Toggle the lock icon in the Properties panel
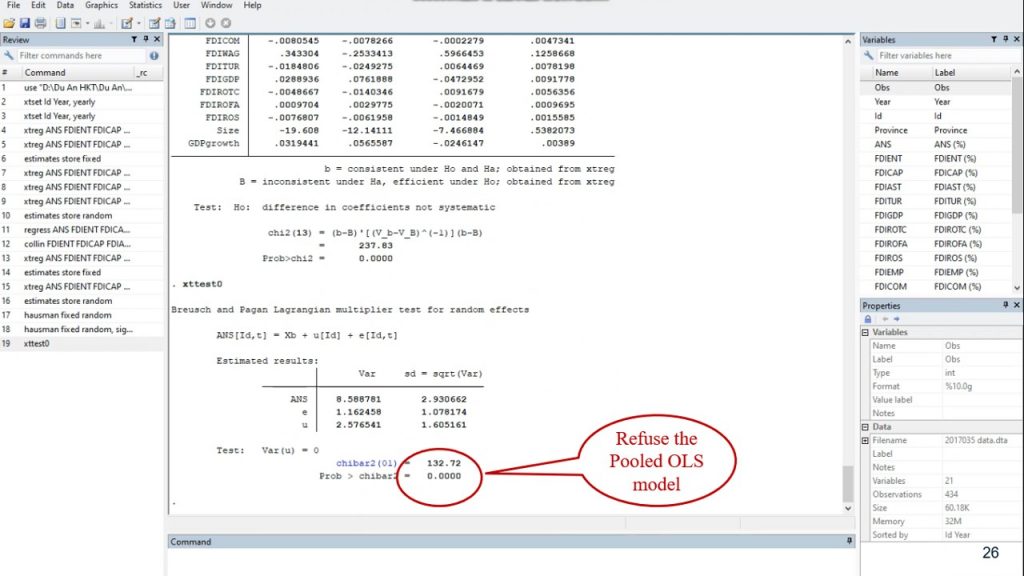The height and width of the screenshot is (576, 1024). (868, 319)
